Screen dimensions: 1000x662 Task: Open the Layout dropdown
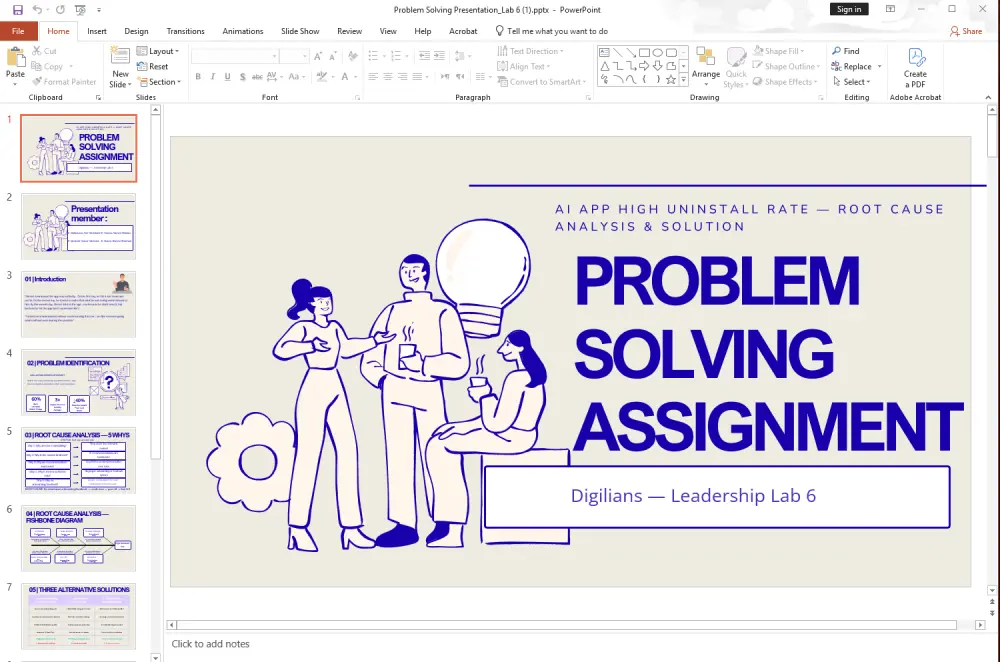[158, 51]
